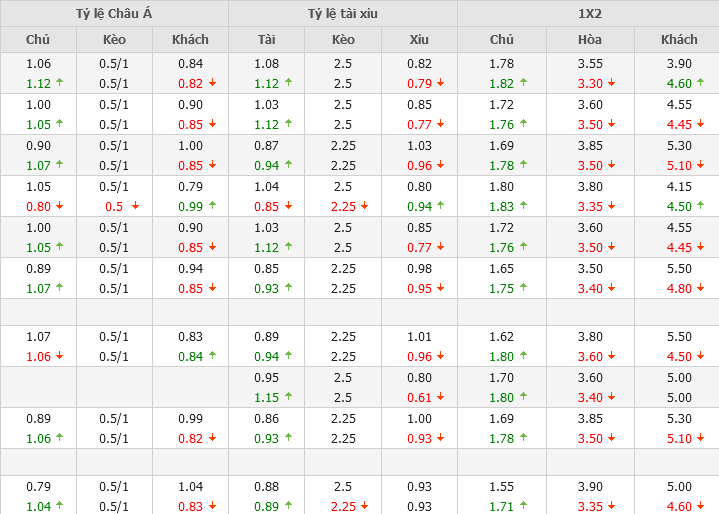Click the Xiu column header
Viewport: 719px width, 514px height.
pos(419,39)
